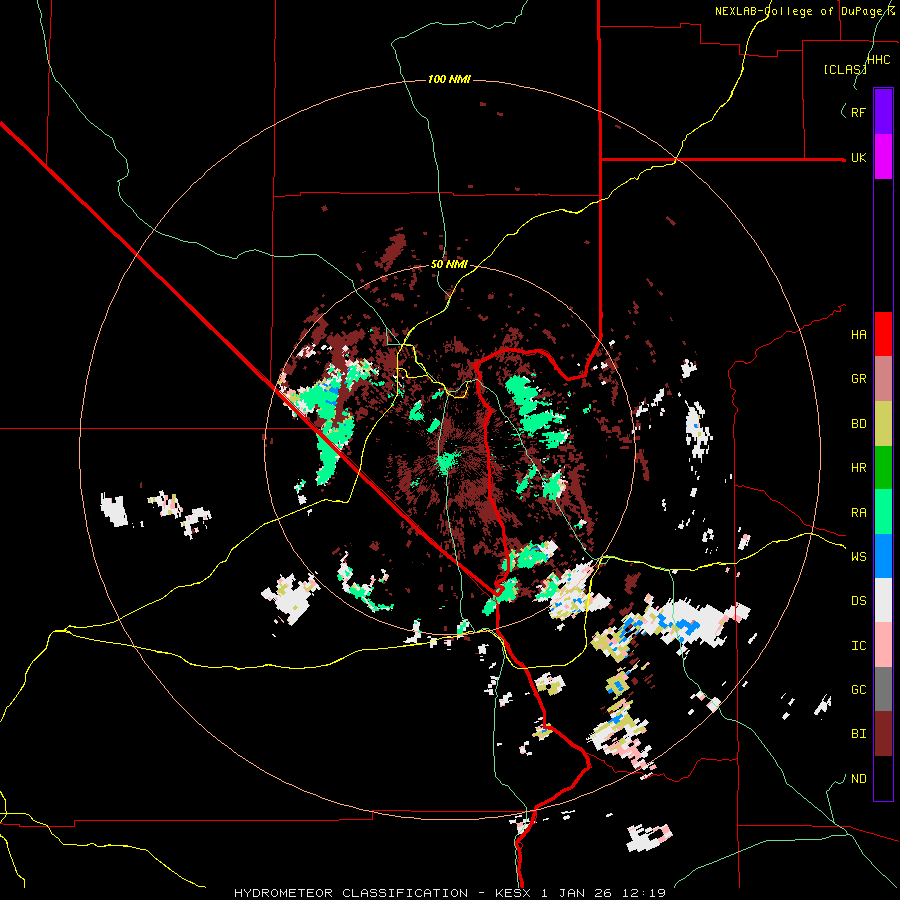Select the GC gray legend swatch

[883, 689]
